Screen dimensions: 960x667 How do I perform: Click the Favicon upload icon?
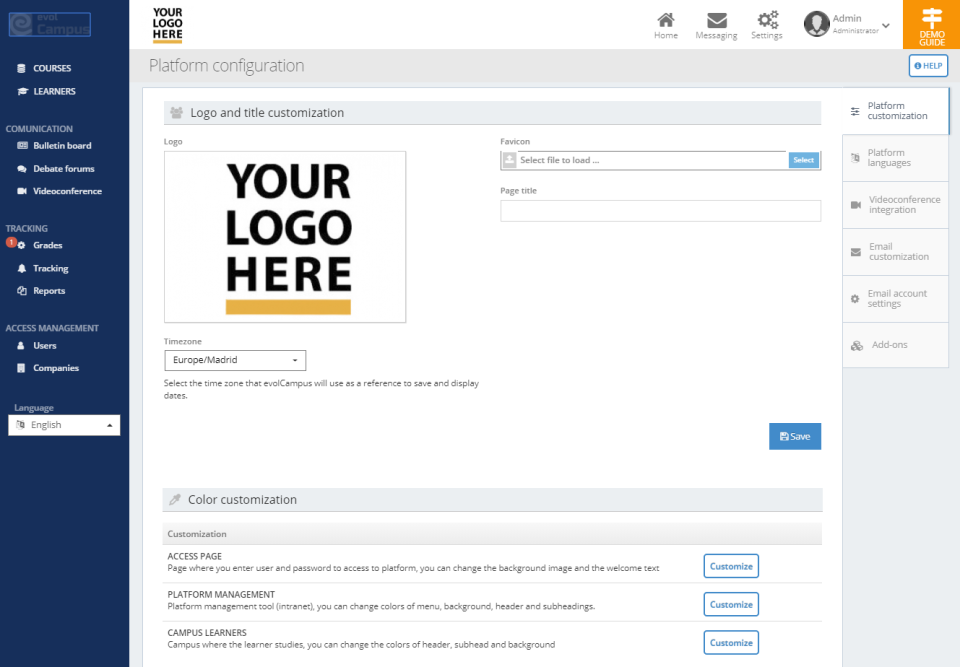509,160
